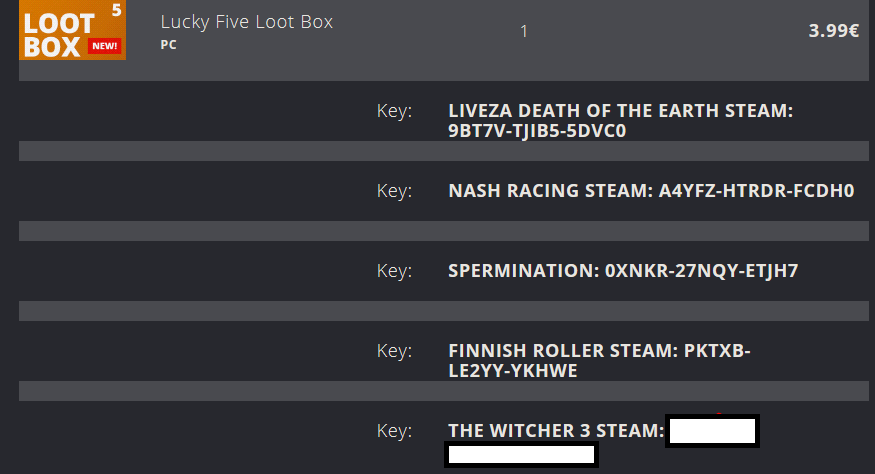This screenshot has height=474, width=875.
Task: Click the 3.99€ price
Action: click(x=833, y=31)
